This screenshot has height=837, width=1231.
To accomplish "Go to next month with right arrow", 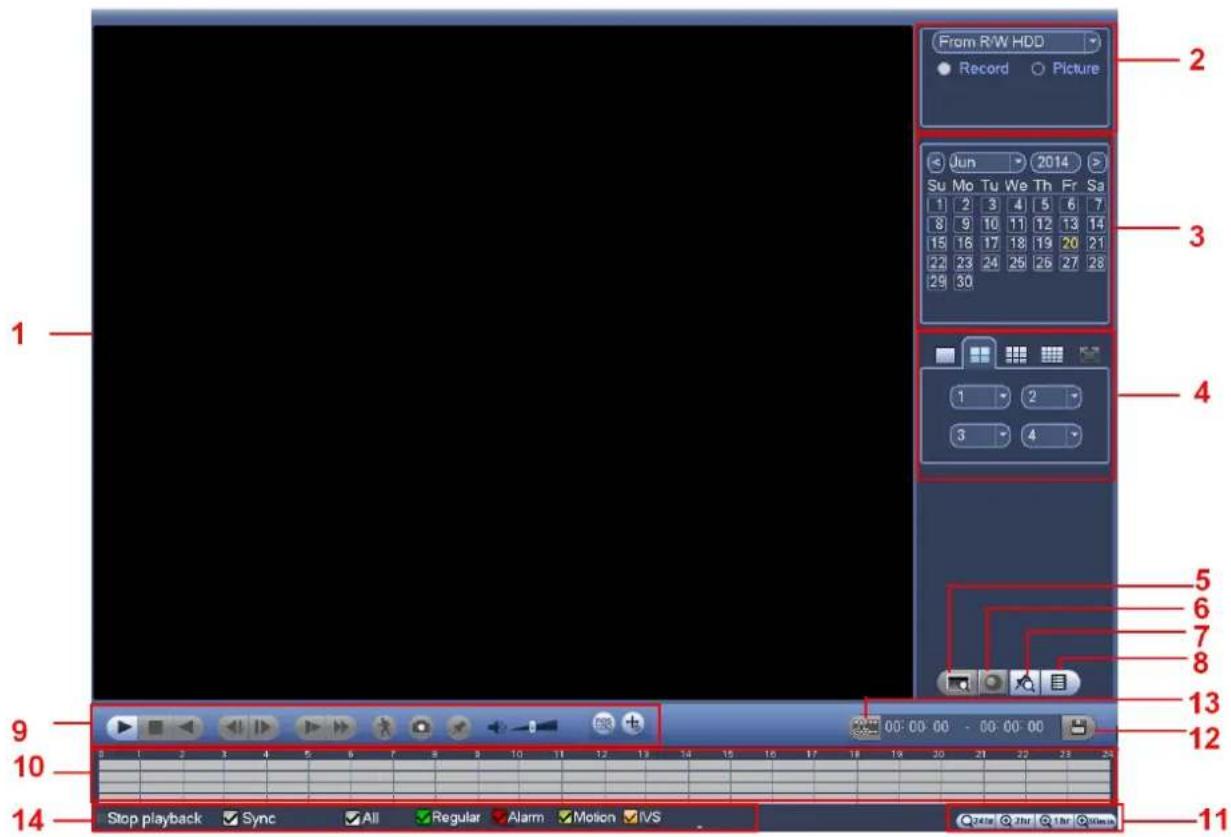I will tap(1097, 160).
